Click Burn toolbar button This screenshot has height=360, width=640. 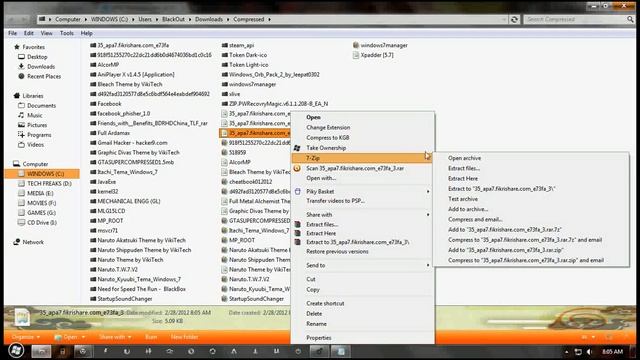point(151,337)
